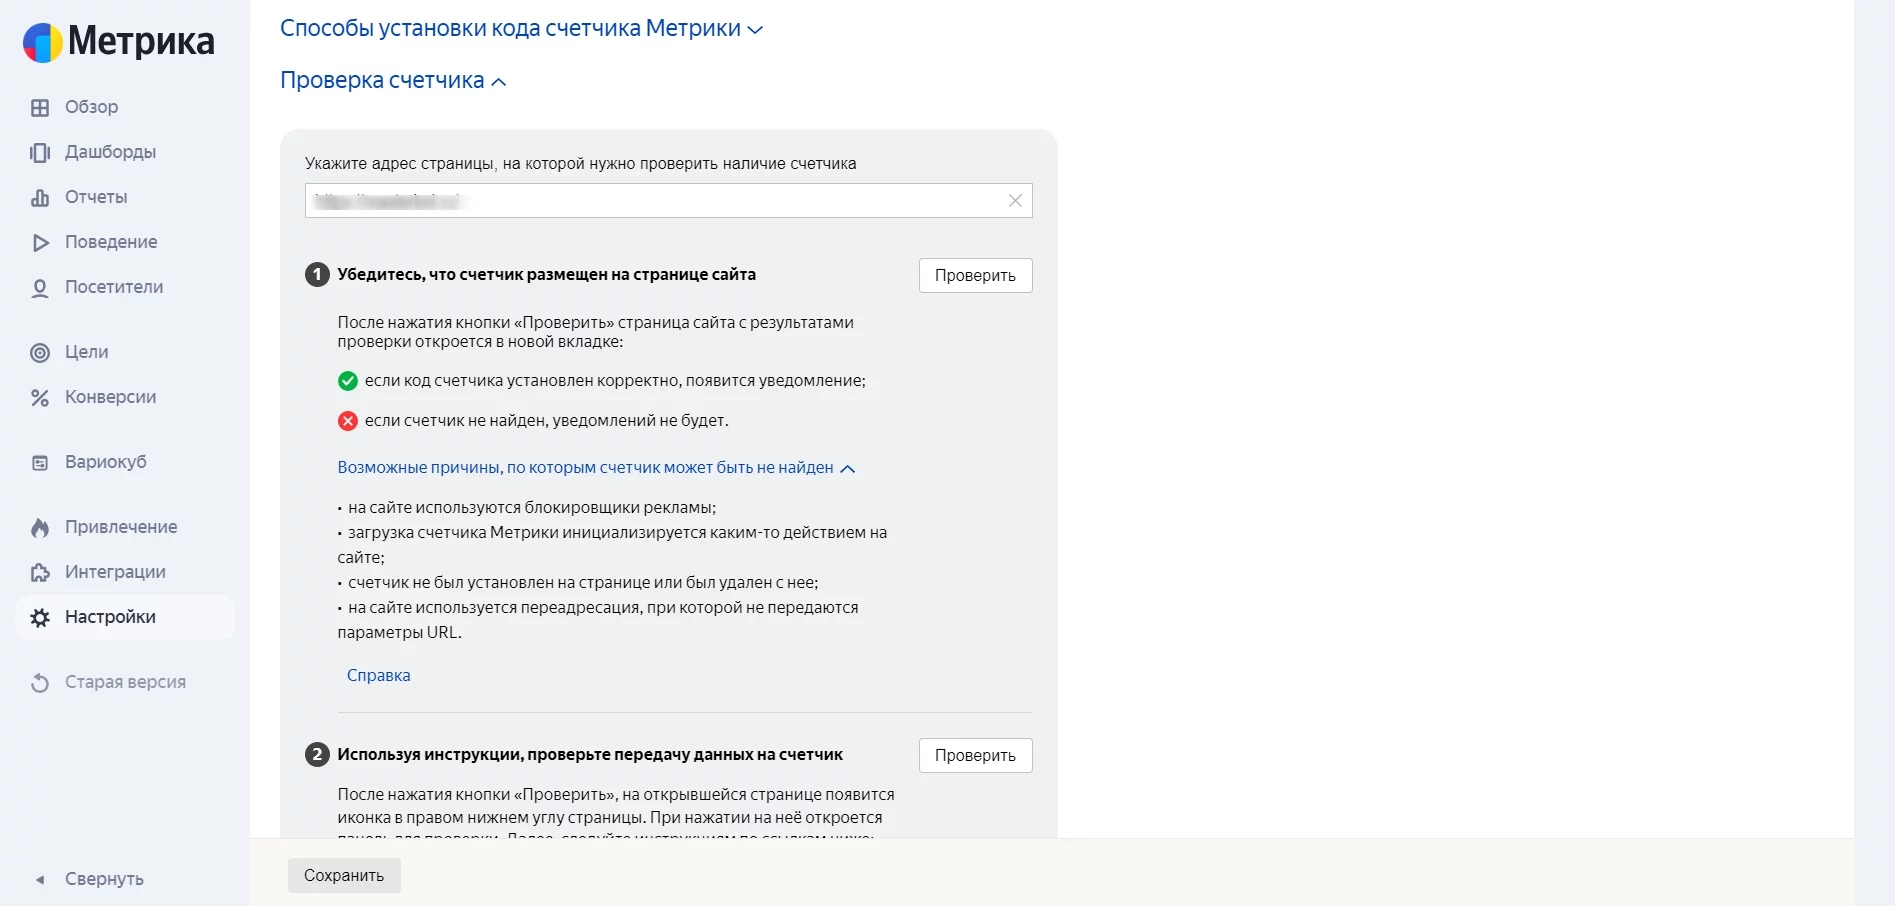The width and height of the screenshot is (1895, 906).
Task: Click Проверить button for step 1
Action: (x=975, y=275)
